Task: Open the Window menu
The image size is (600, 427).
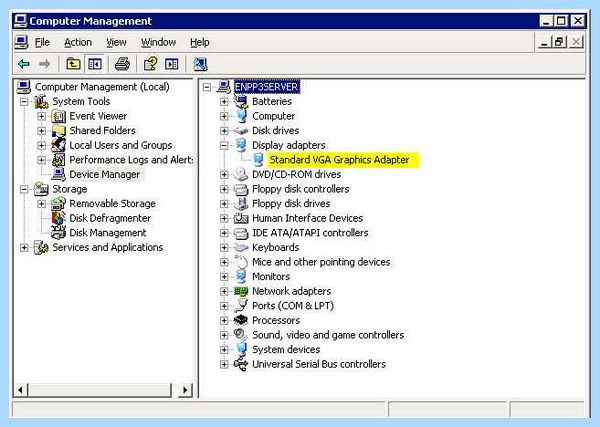Action: click(x=158, y=42)
